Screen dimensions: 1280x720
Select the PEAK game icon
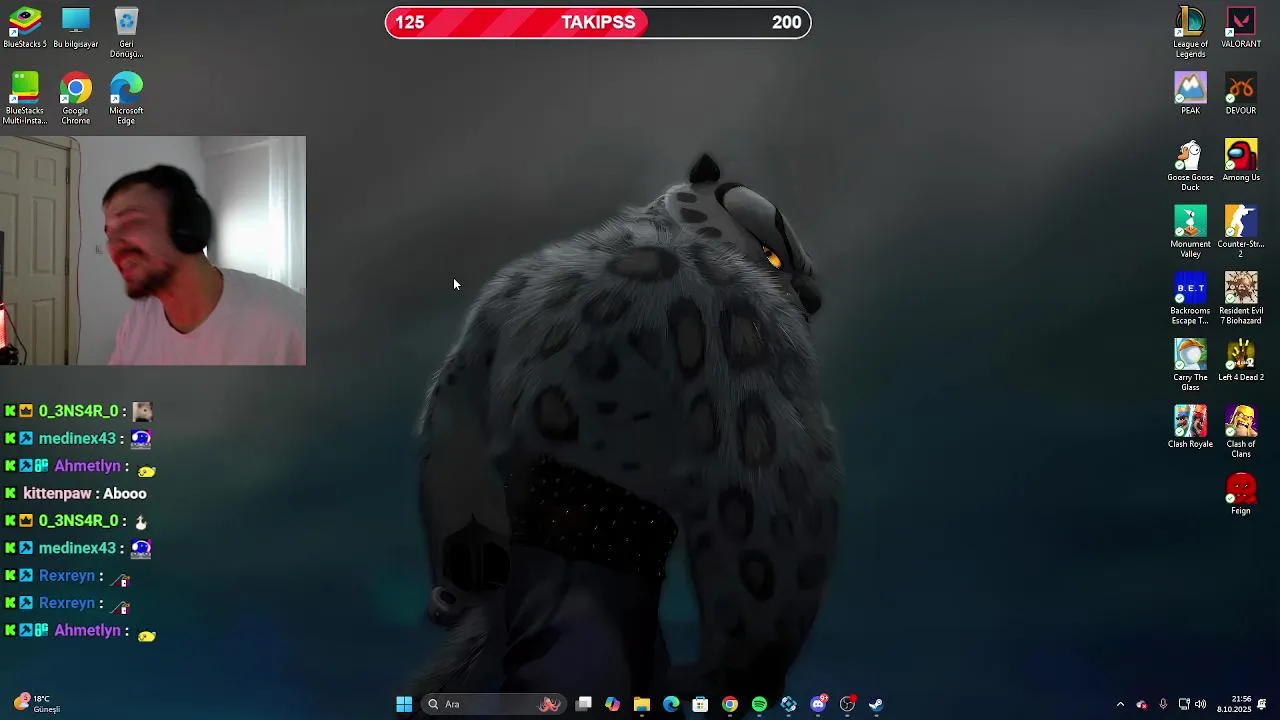pos(1190,93)
